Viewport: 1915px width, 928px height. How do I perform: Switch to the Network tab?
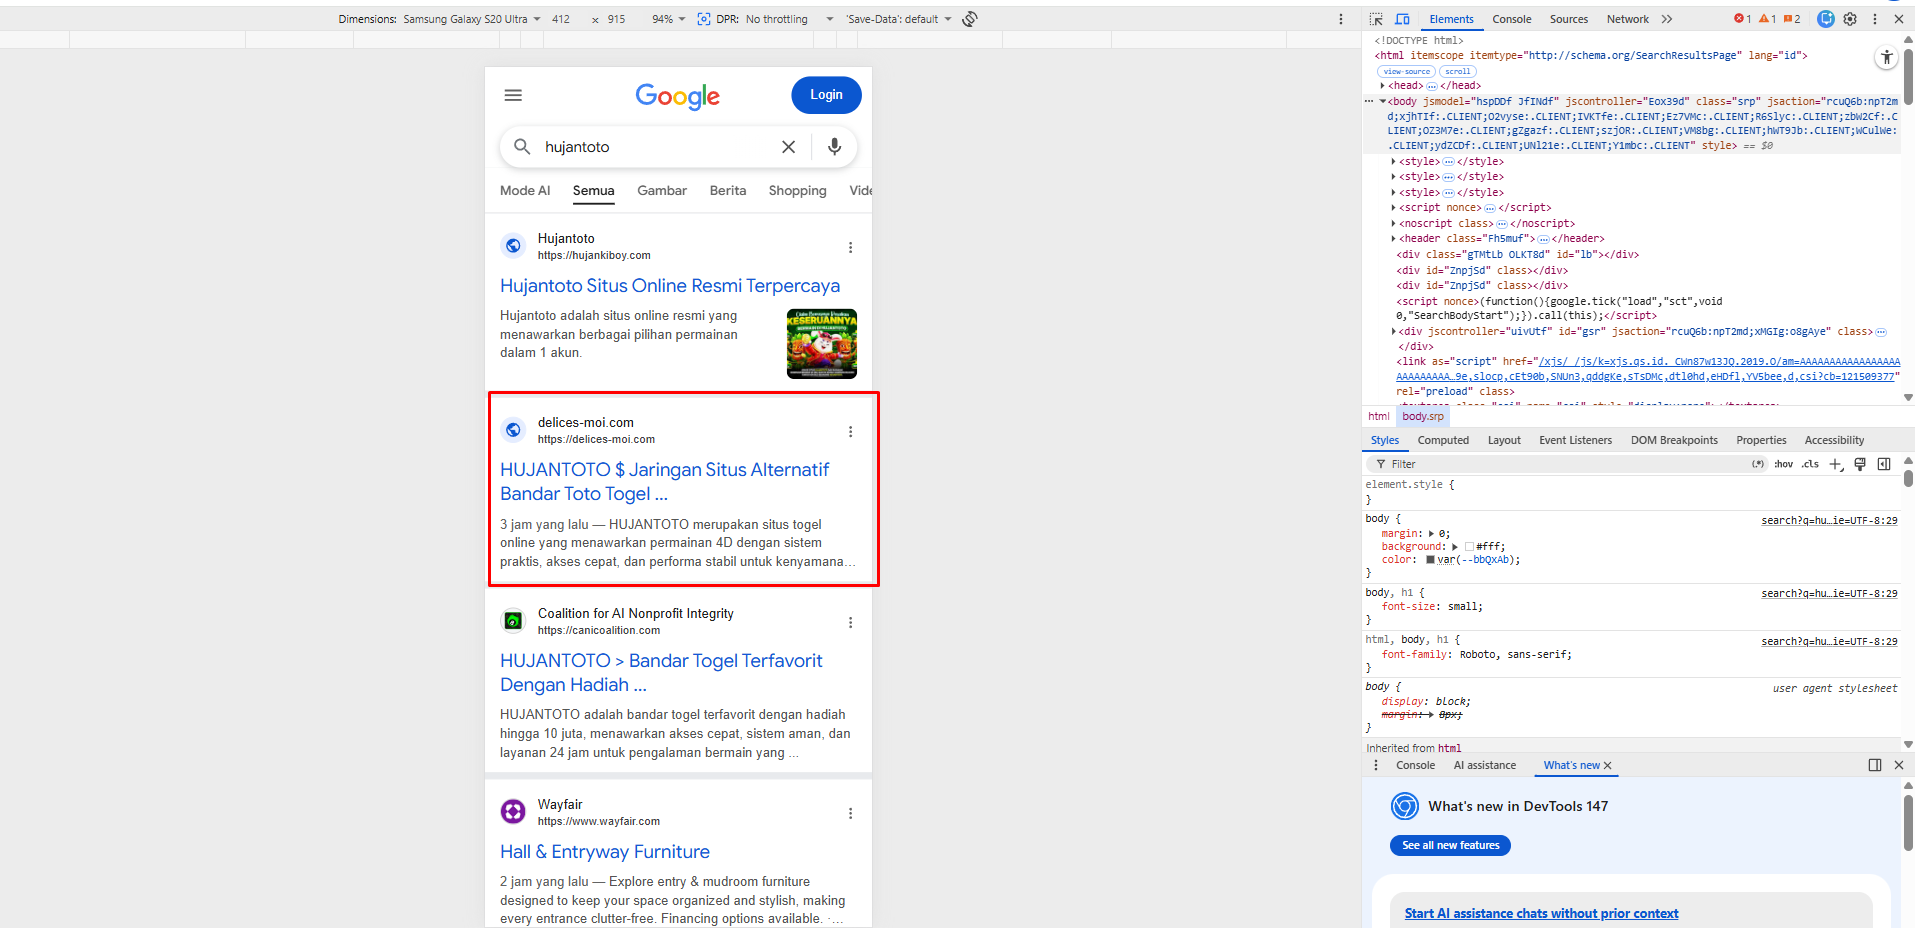pos(1627,19)
